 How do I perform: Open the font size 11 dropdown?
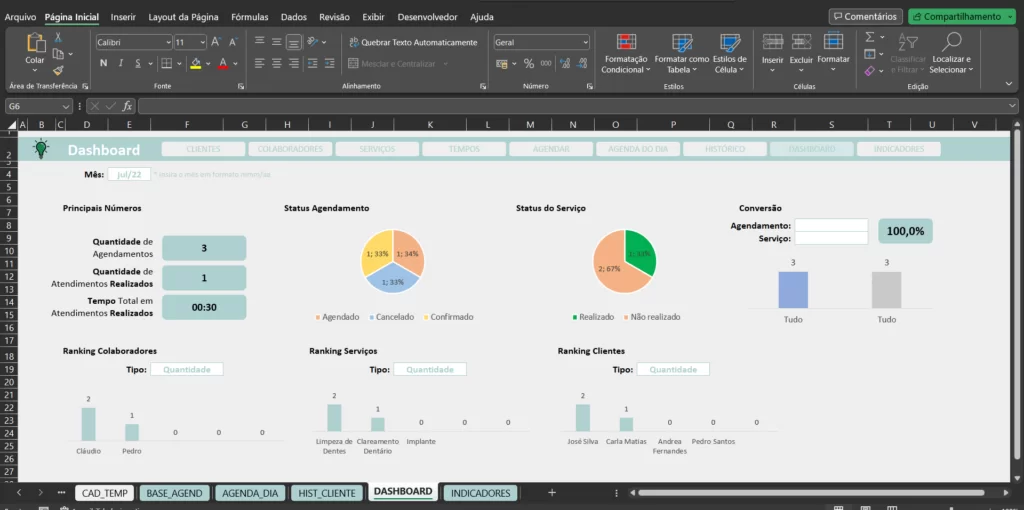pyautogui.click(x=202, y=42)
